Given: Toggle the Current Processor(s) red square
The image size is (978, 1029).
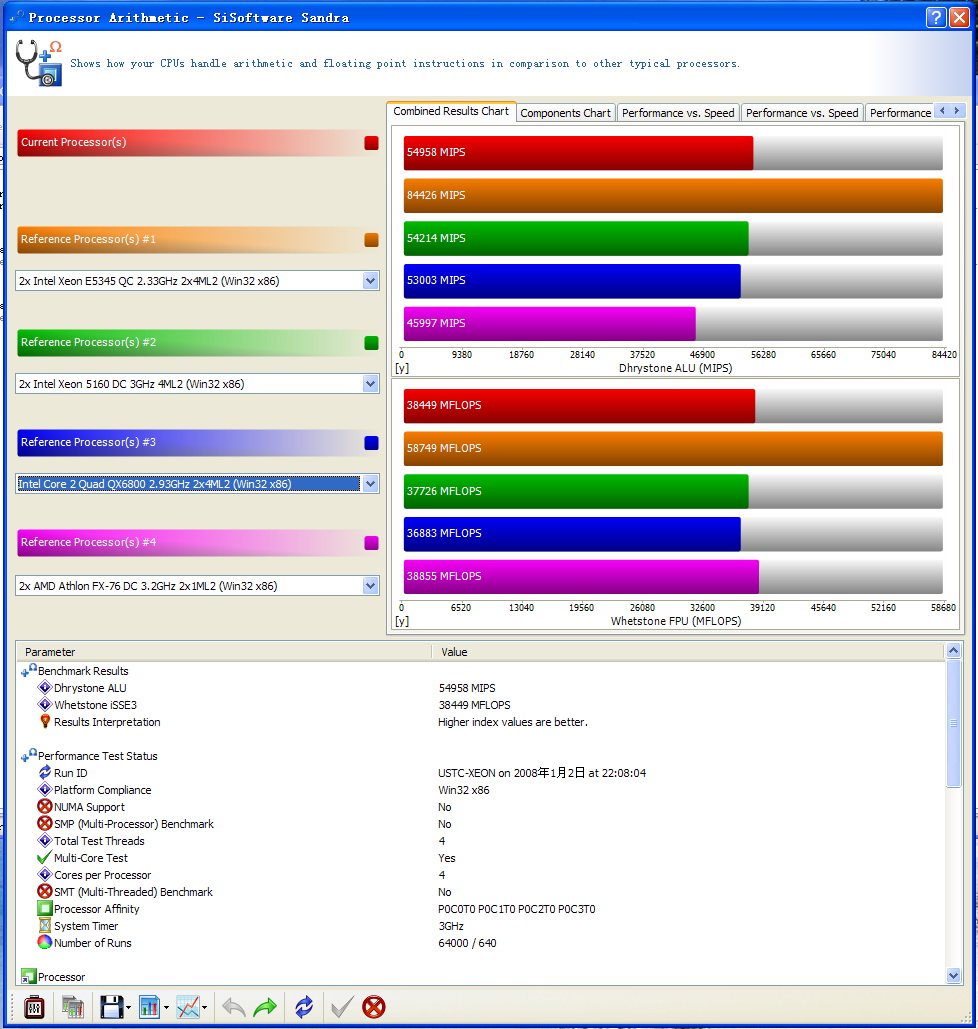Looking at the screenshot, I should coord(372,143).
